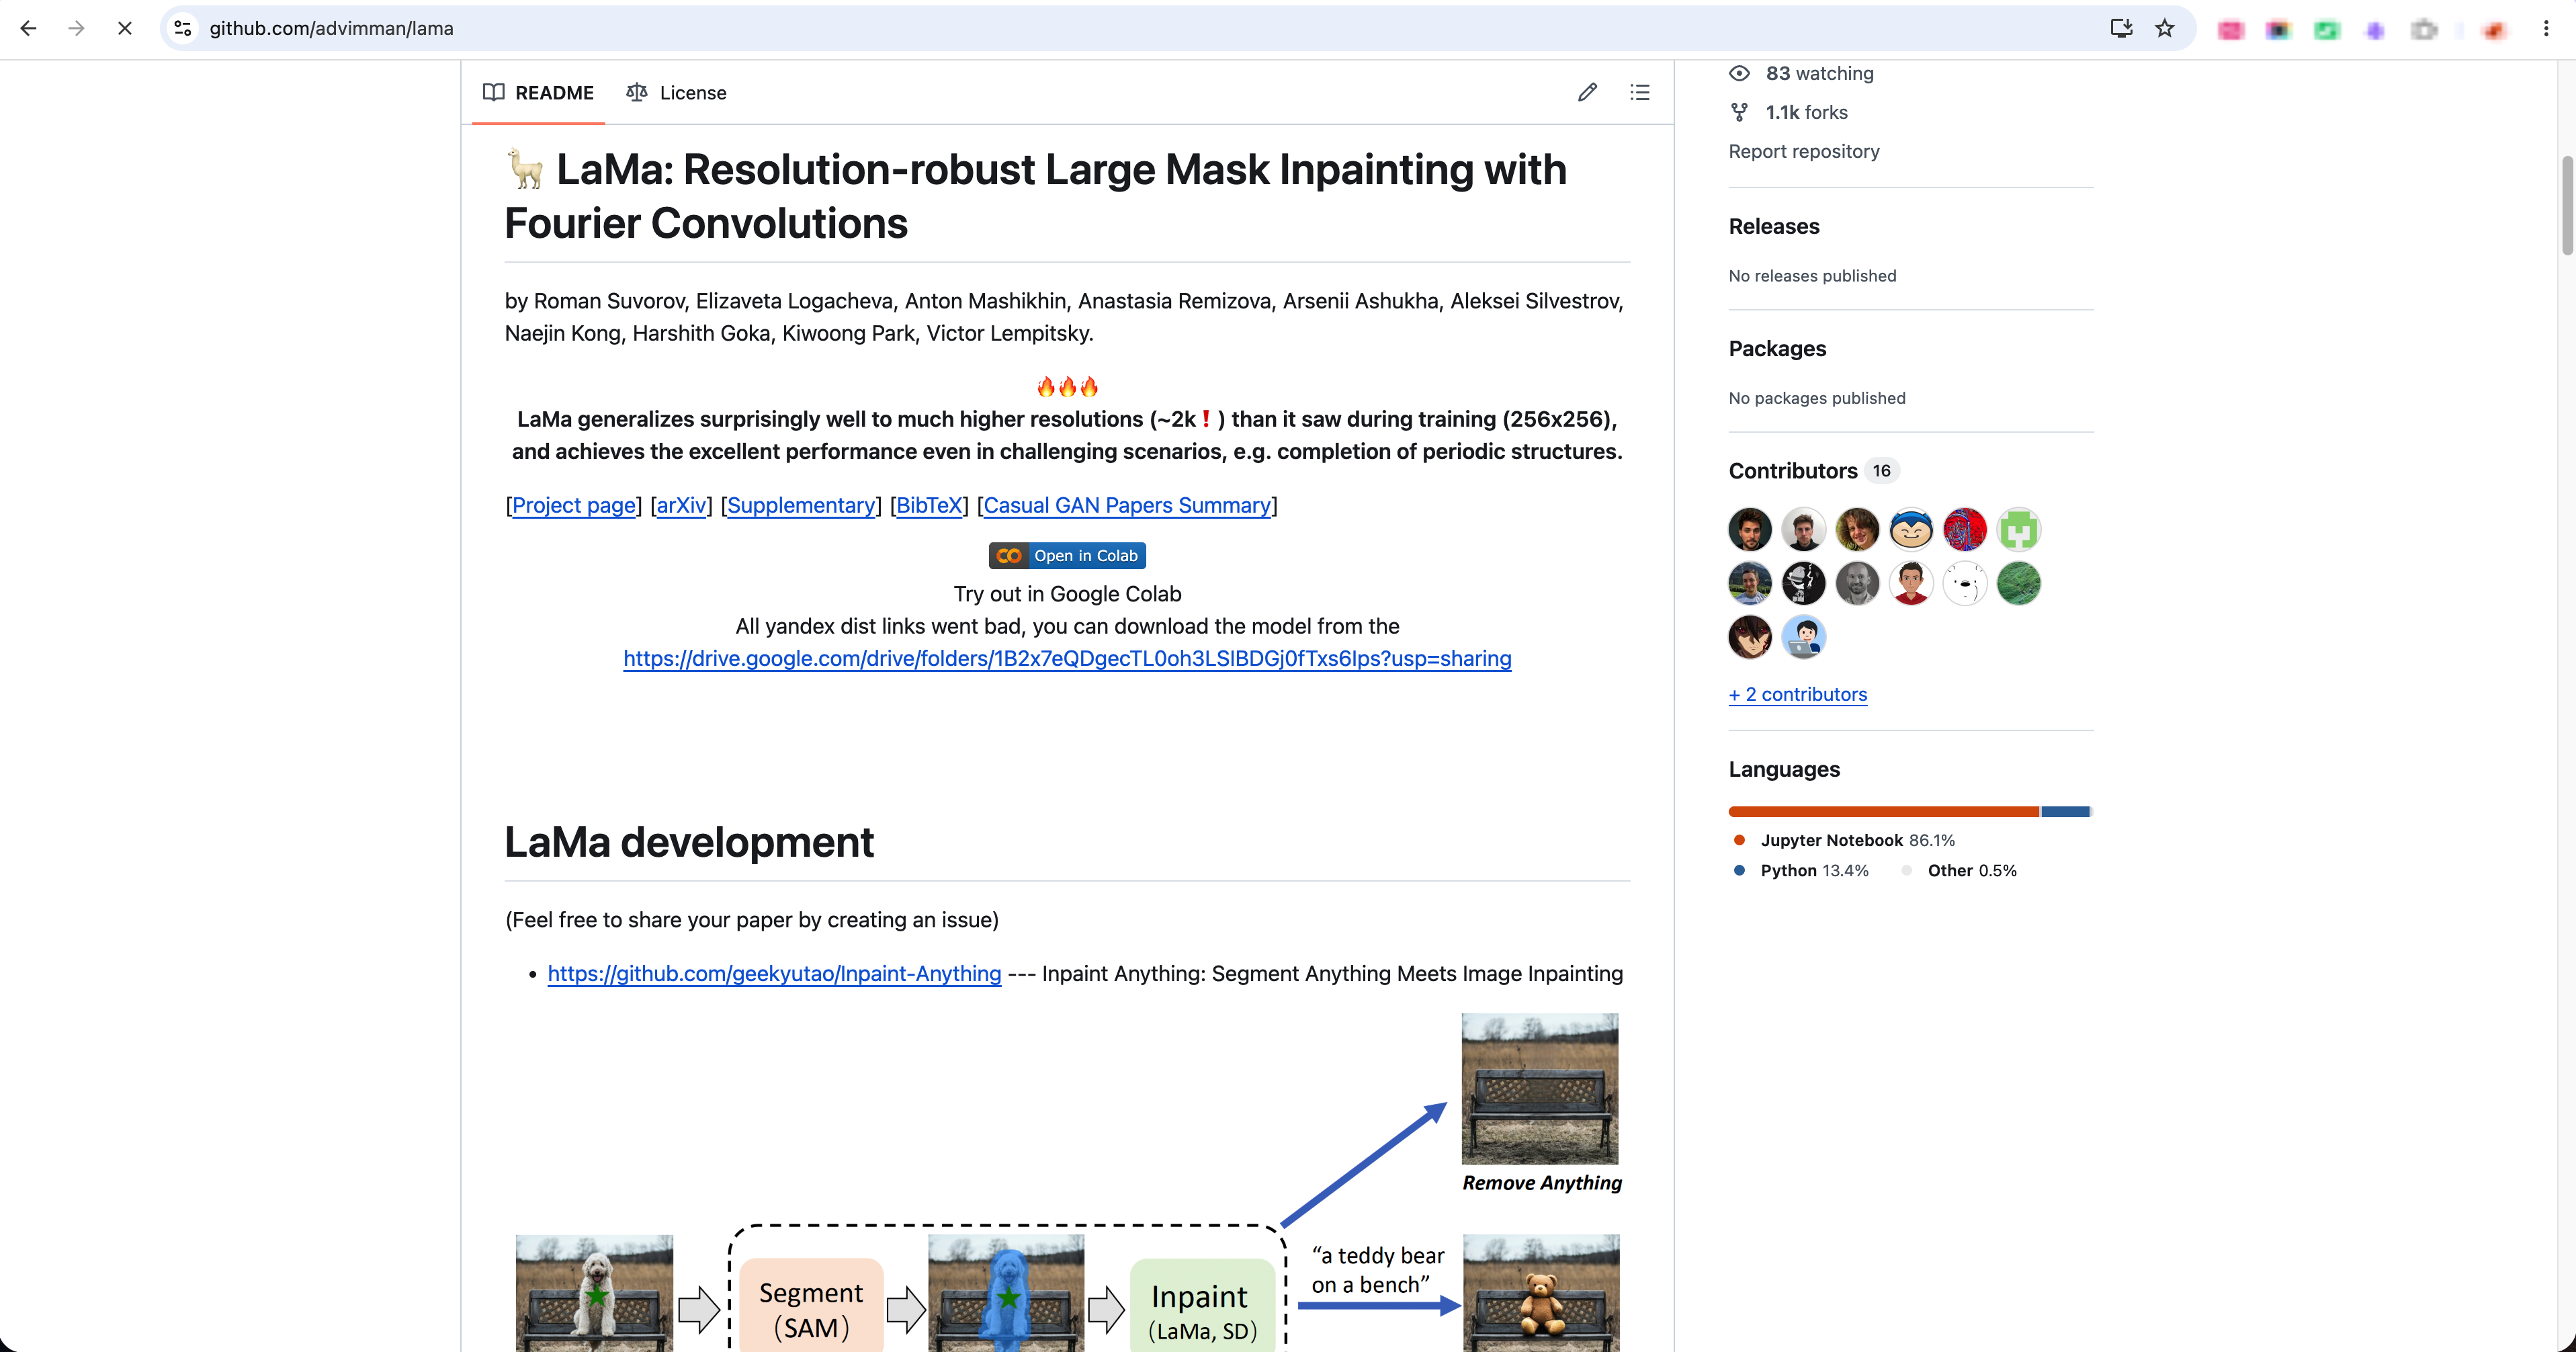Open Casual GAN Papers Summary link
The width and height of the screenshot is (2576, 1352).
[1127, 506]
